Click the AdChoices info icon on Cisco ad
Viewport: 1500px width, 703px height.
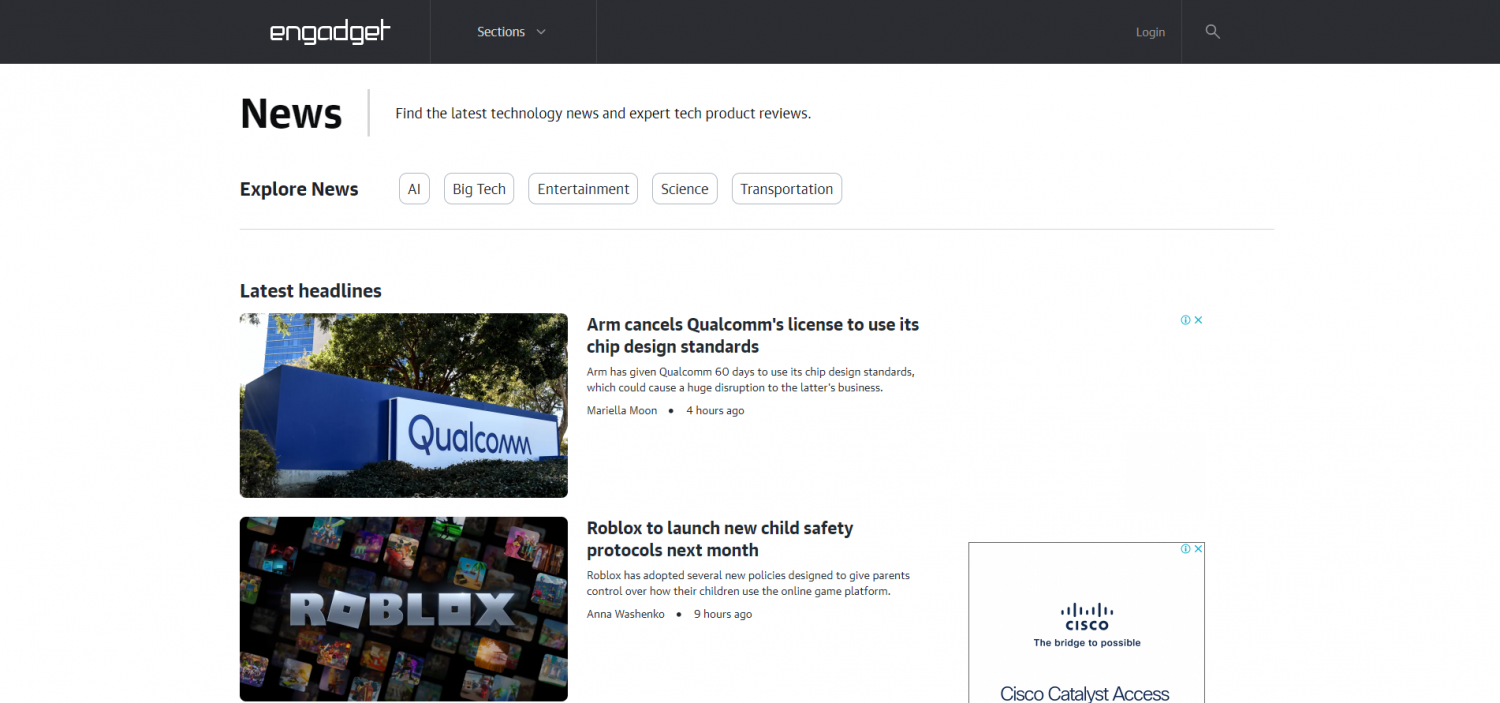tap(1186, 549)
